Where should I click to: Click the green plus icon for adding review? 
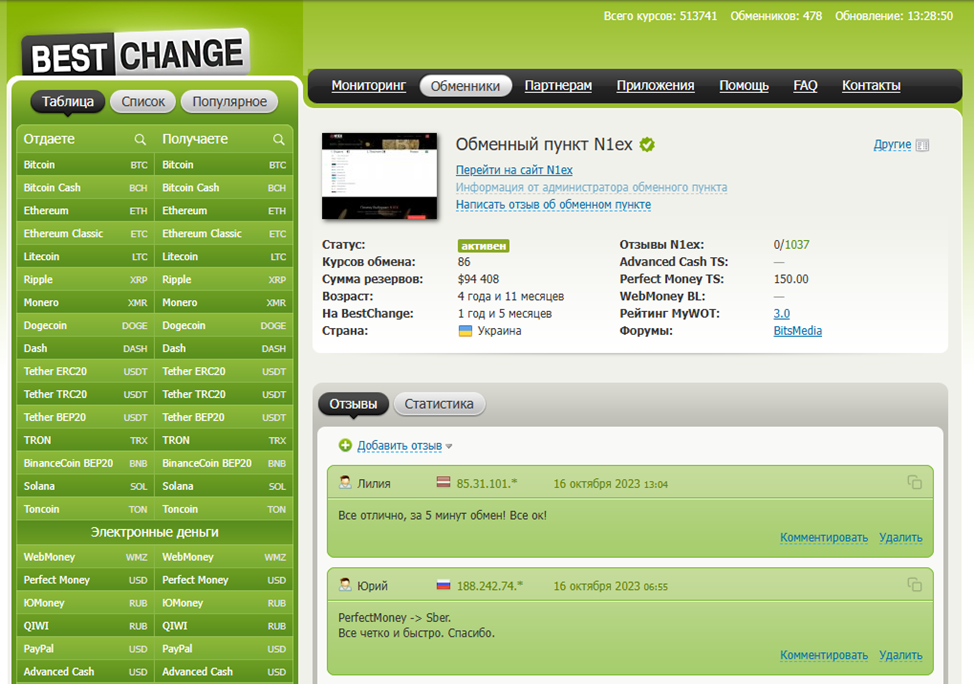[345, 445]
